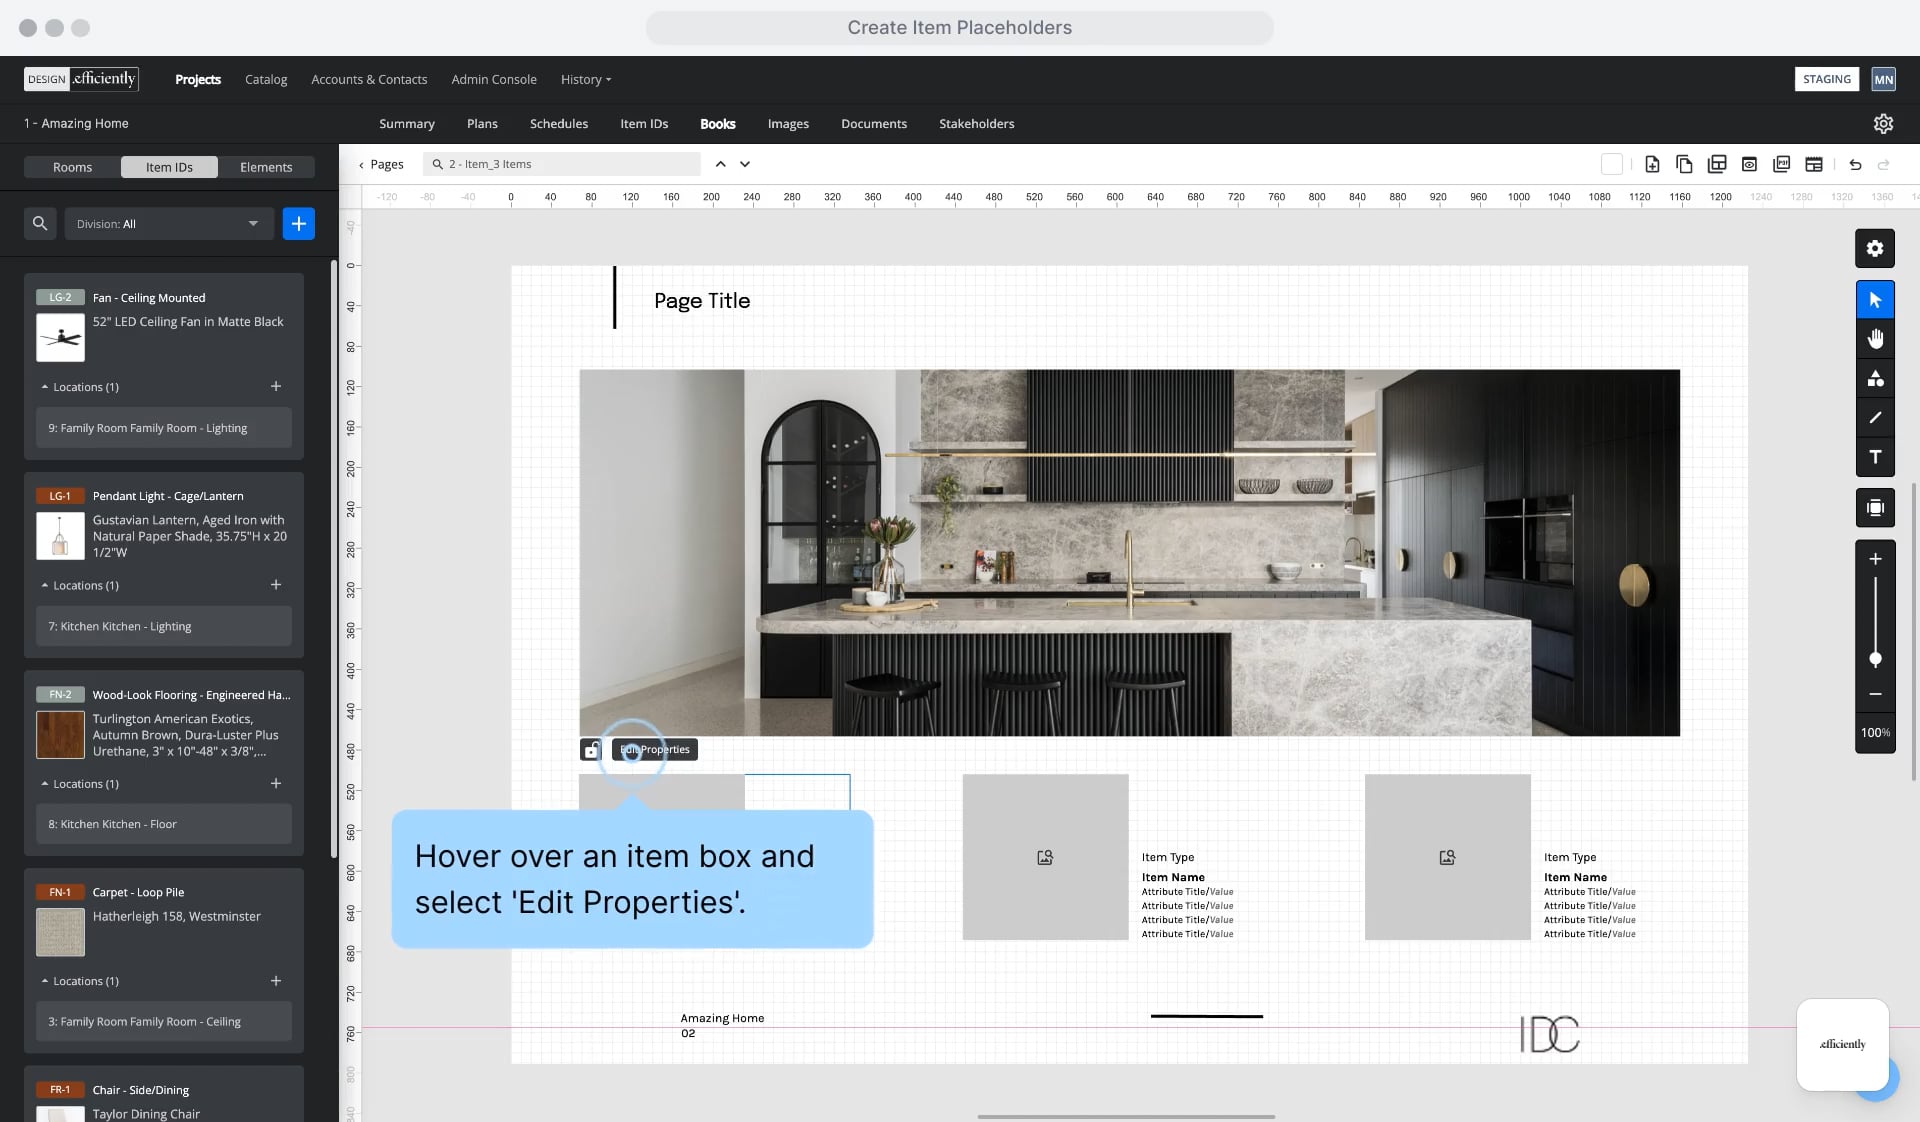Switch to the Elements tab

coord(266,167)
